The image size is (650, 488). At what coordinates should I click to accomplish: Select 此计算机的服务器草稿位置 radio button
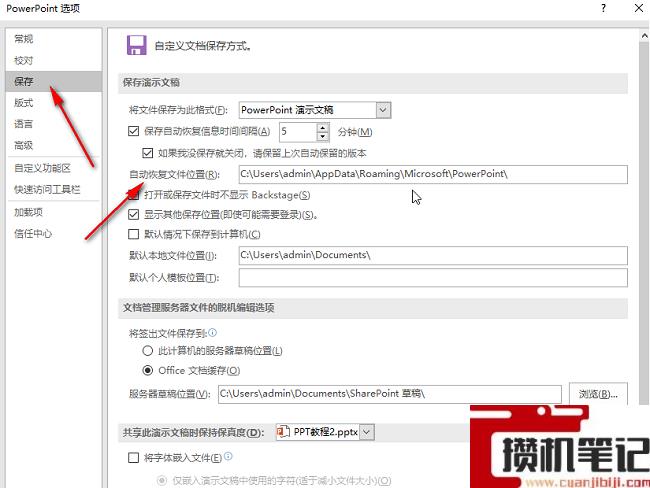[148, 351]
